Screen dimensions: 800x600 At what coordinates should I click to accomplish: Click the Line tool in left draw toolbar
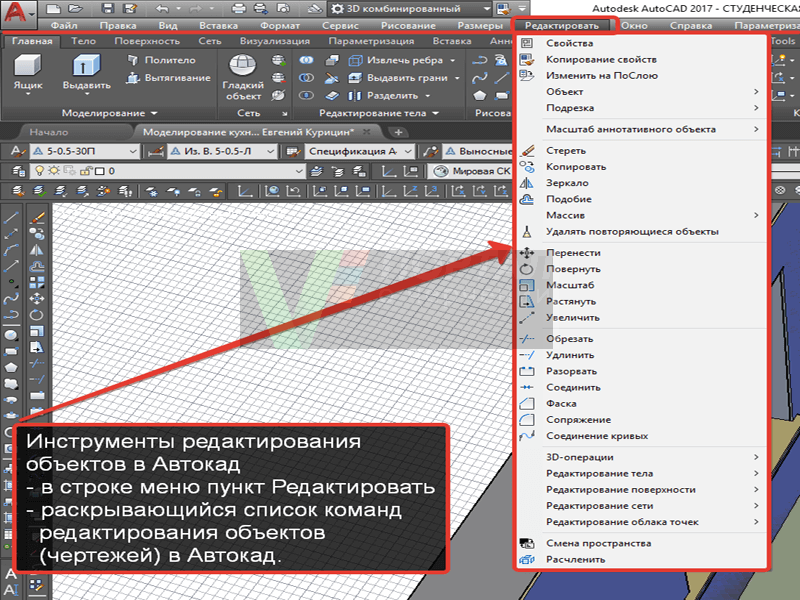point(11,217)
